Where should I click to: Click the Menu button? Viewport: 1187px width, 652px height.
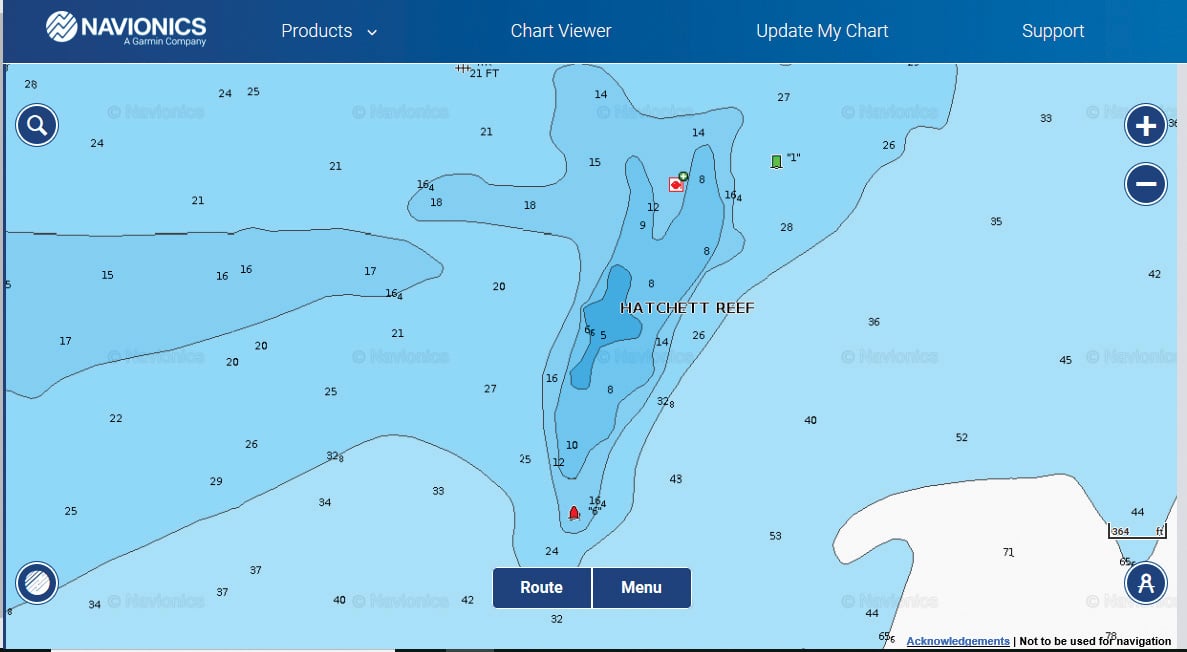pyautogui.click(x=641, y=588)
